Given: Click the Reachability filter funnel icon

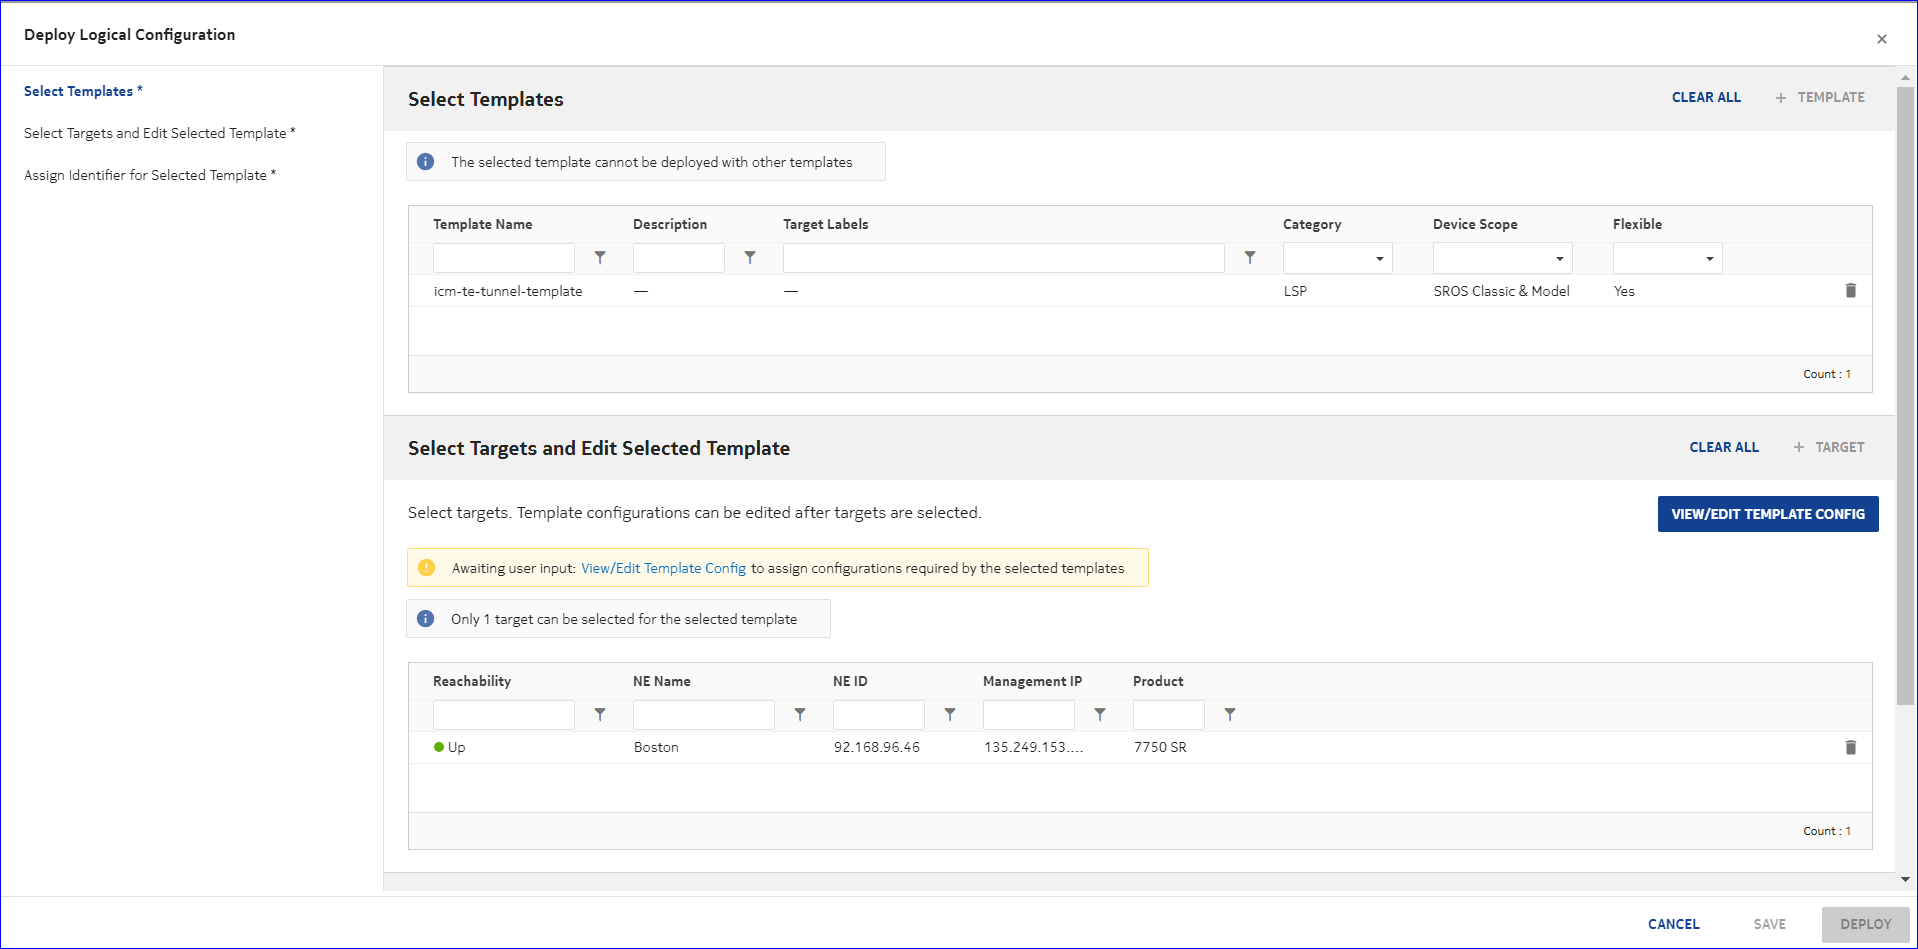Looking at the screenshot, I should [x=600, y=715].
